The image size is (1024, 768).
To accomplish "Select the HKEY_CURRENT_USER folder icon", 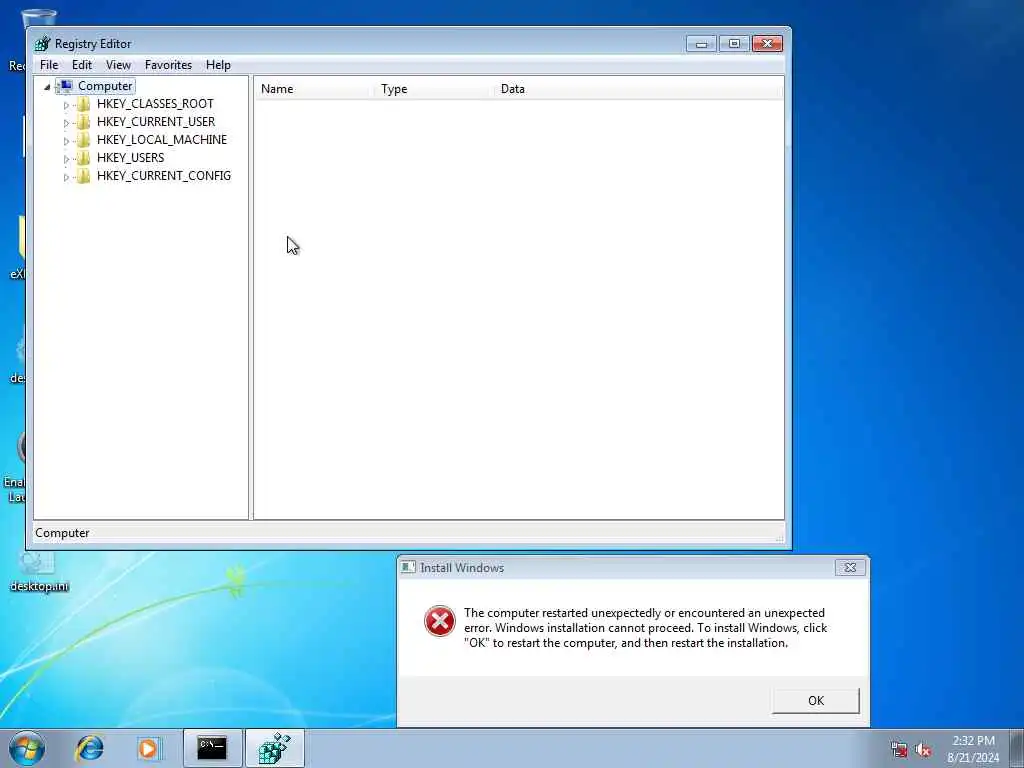I will 83,121.
